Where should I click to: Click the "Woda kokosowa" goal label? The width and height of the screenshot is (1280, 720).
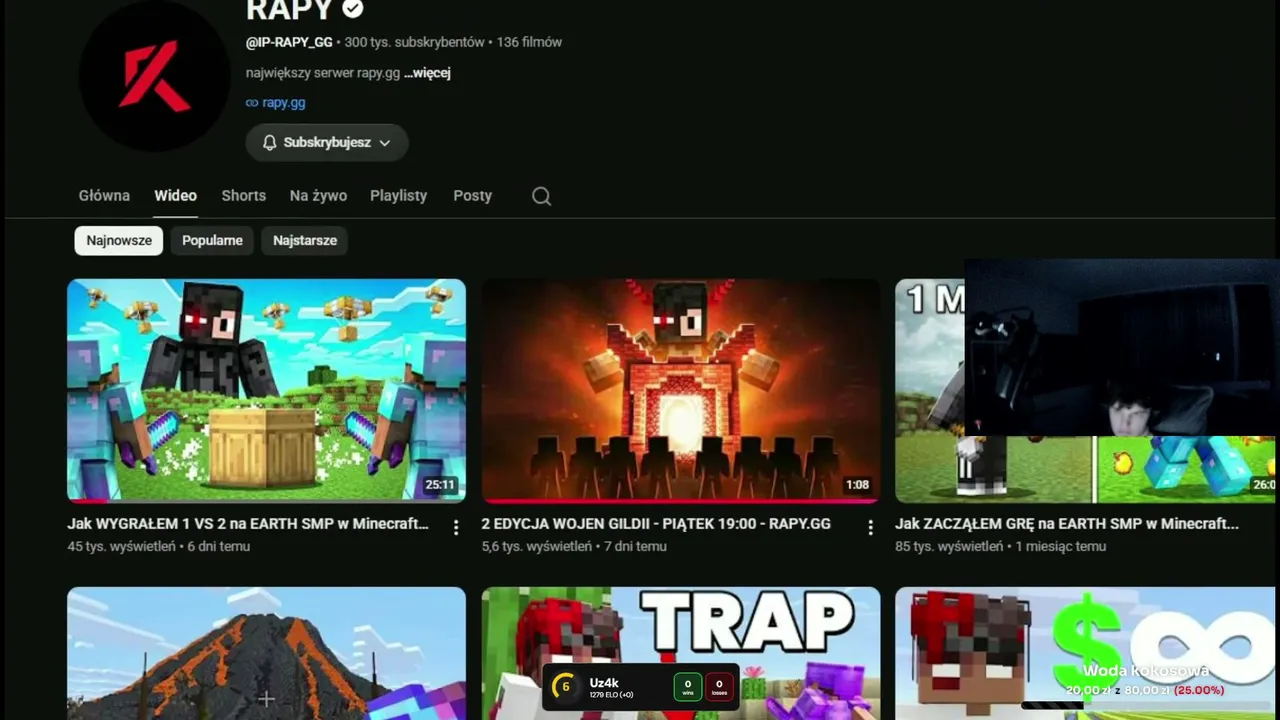[1145, 671]
